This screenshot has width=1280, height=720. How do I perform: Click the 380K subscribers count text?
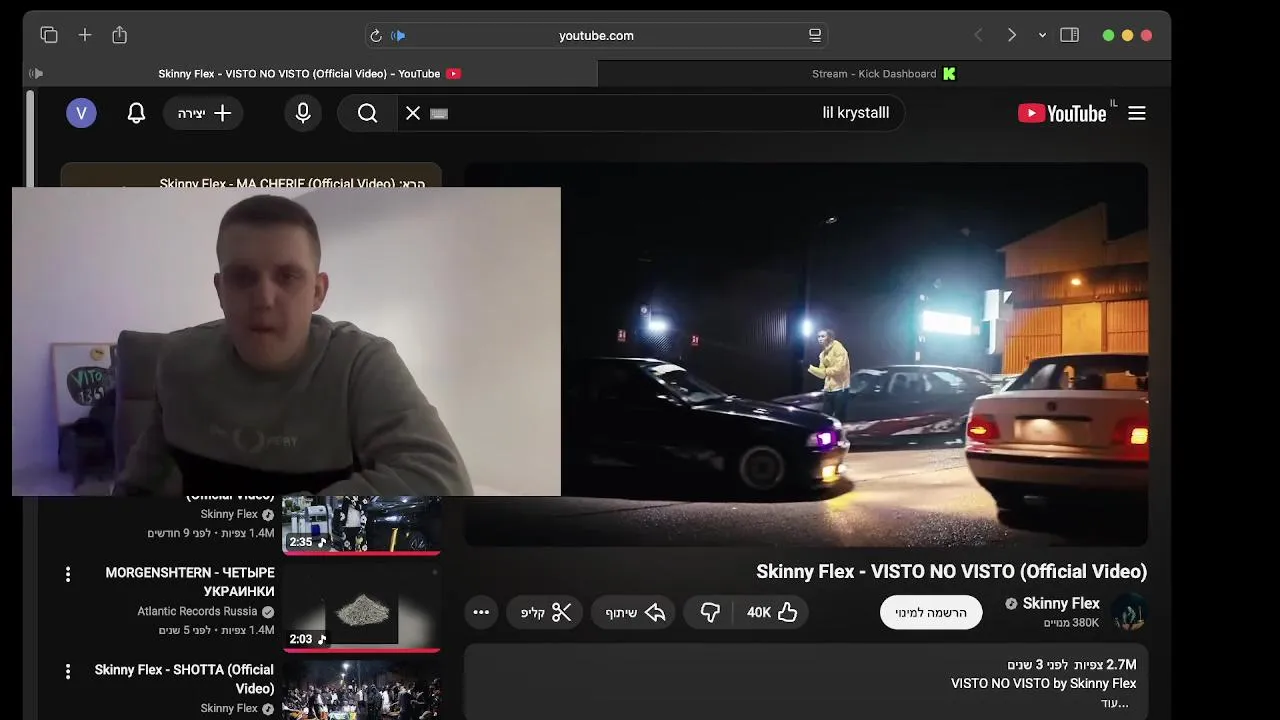(1071, 623)
